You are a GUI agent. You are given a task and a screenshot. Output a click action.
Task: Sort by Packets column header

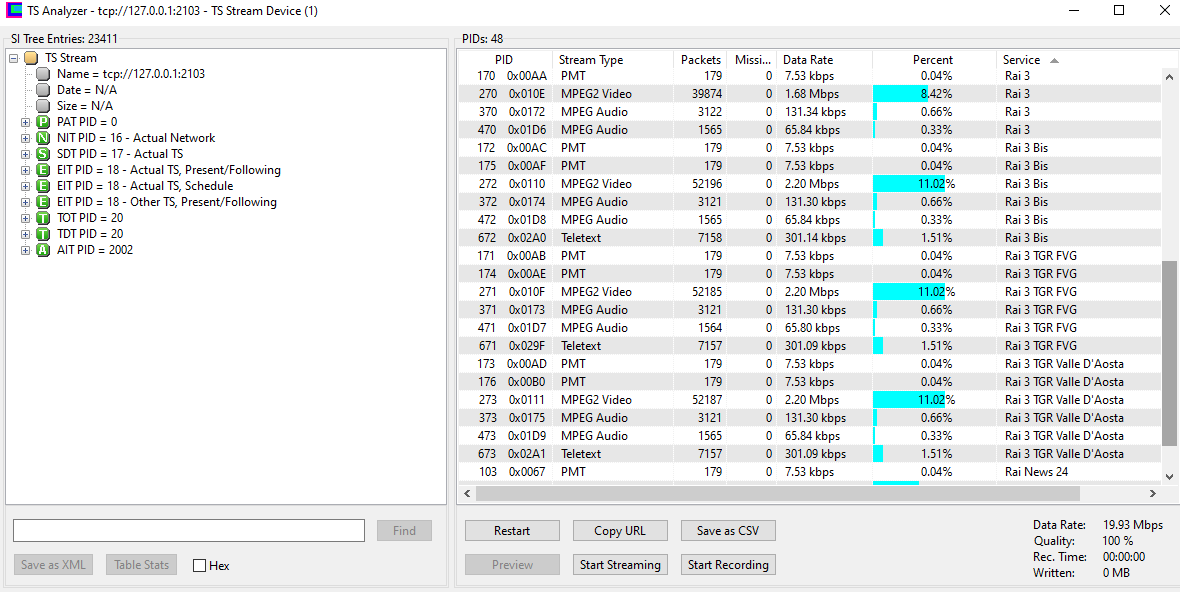[701, 60]
